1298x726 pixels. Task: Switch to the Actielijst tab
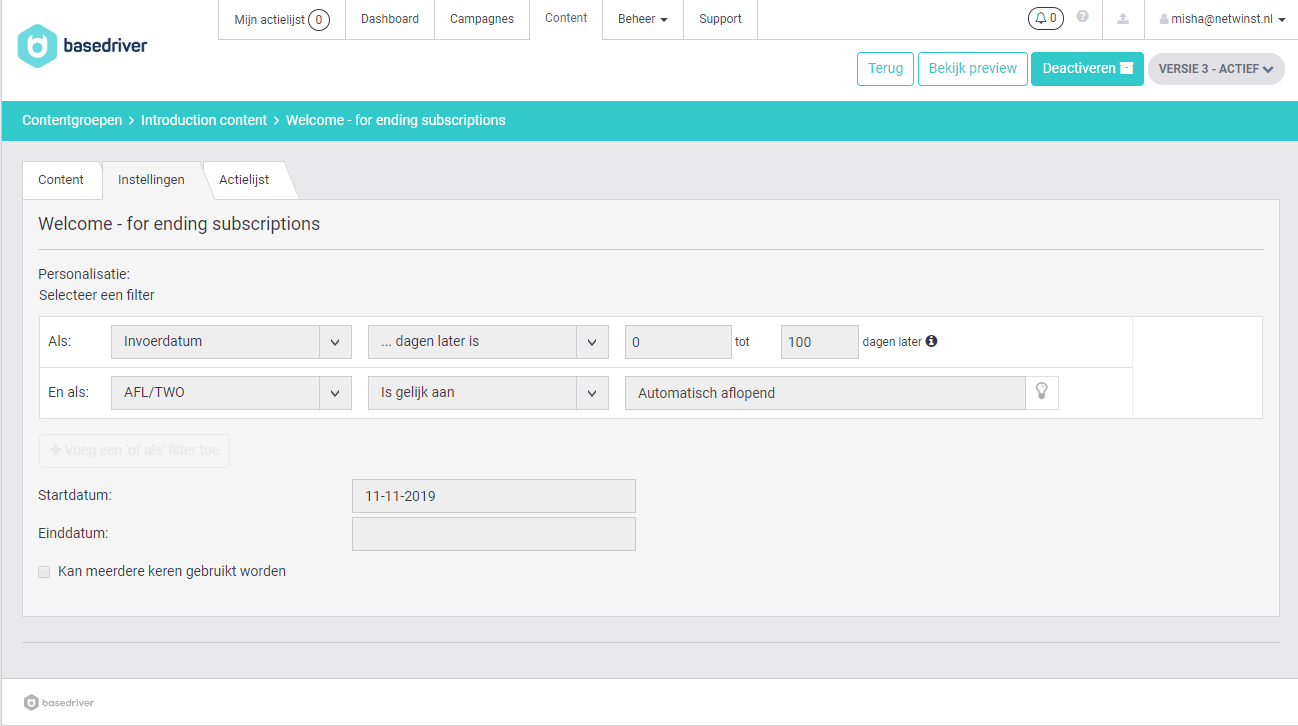tap(244, 180)
